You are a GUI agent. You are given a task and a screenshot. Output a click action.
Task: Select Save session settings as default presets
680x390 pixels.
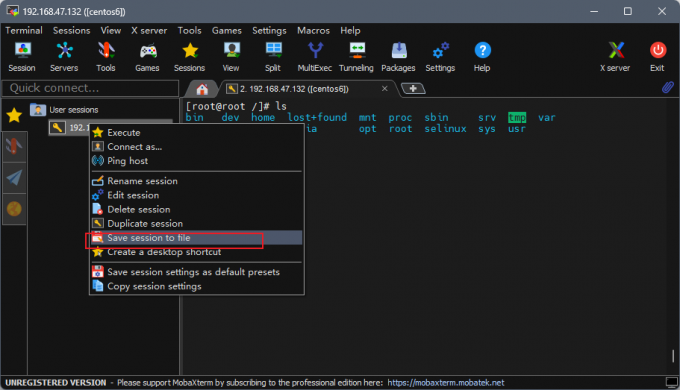pos(196,272)
